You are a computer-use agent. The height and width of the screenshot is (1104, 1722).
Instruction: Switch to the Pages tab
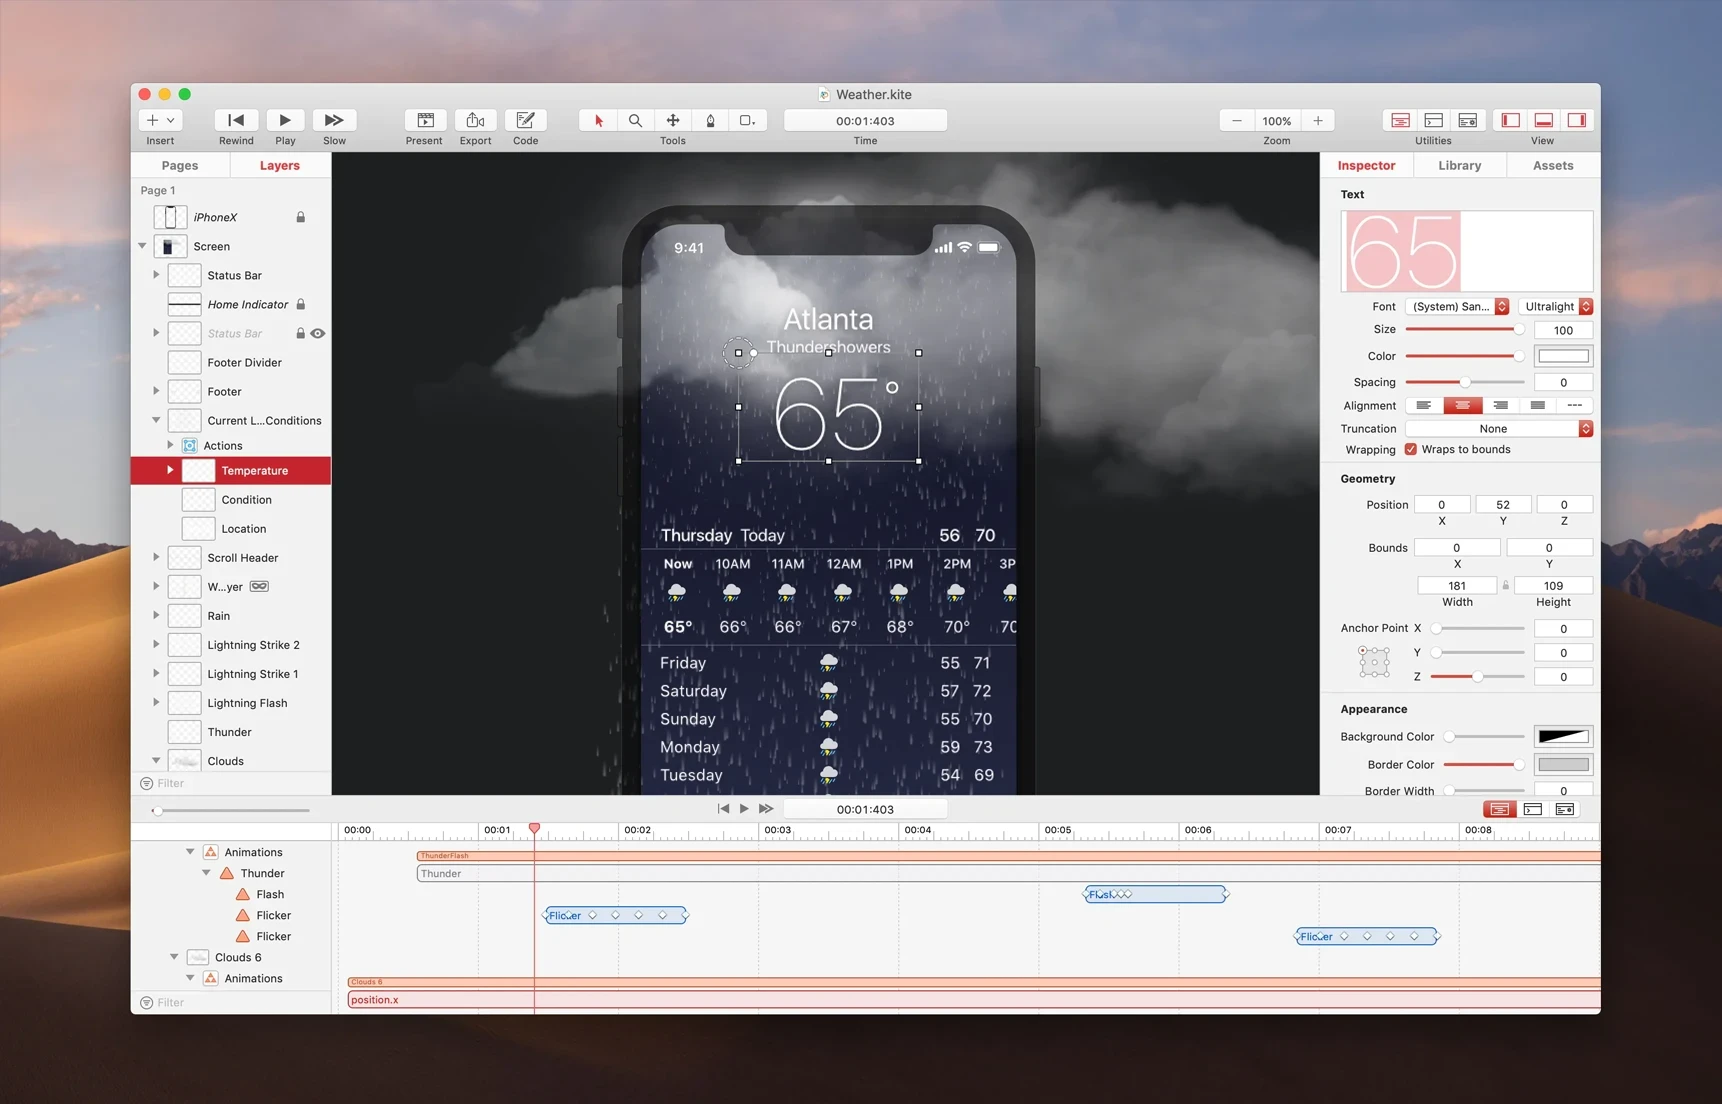(180, 165)
